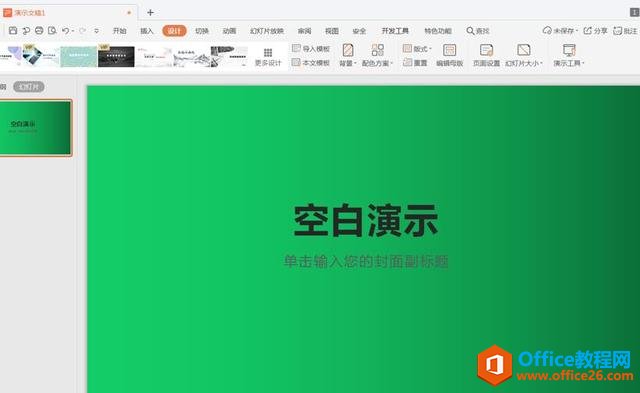Expand the 幻灯片大小 dropdown arrow

pos(541,63)
